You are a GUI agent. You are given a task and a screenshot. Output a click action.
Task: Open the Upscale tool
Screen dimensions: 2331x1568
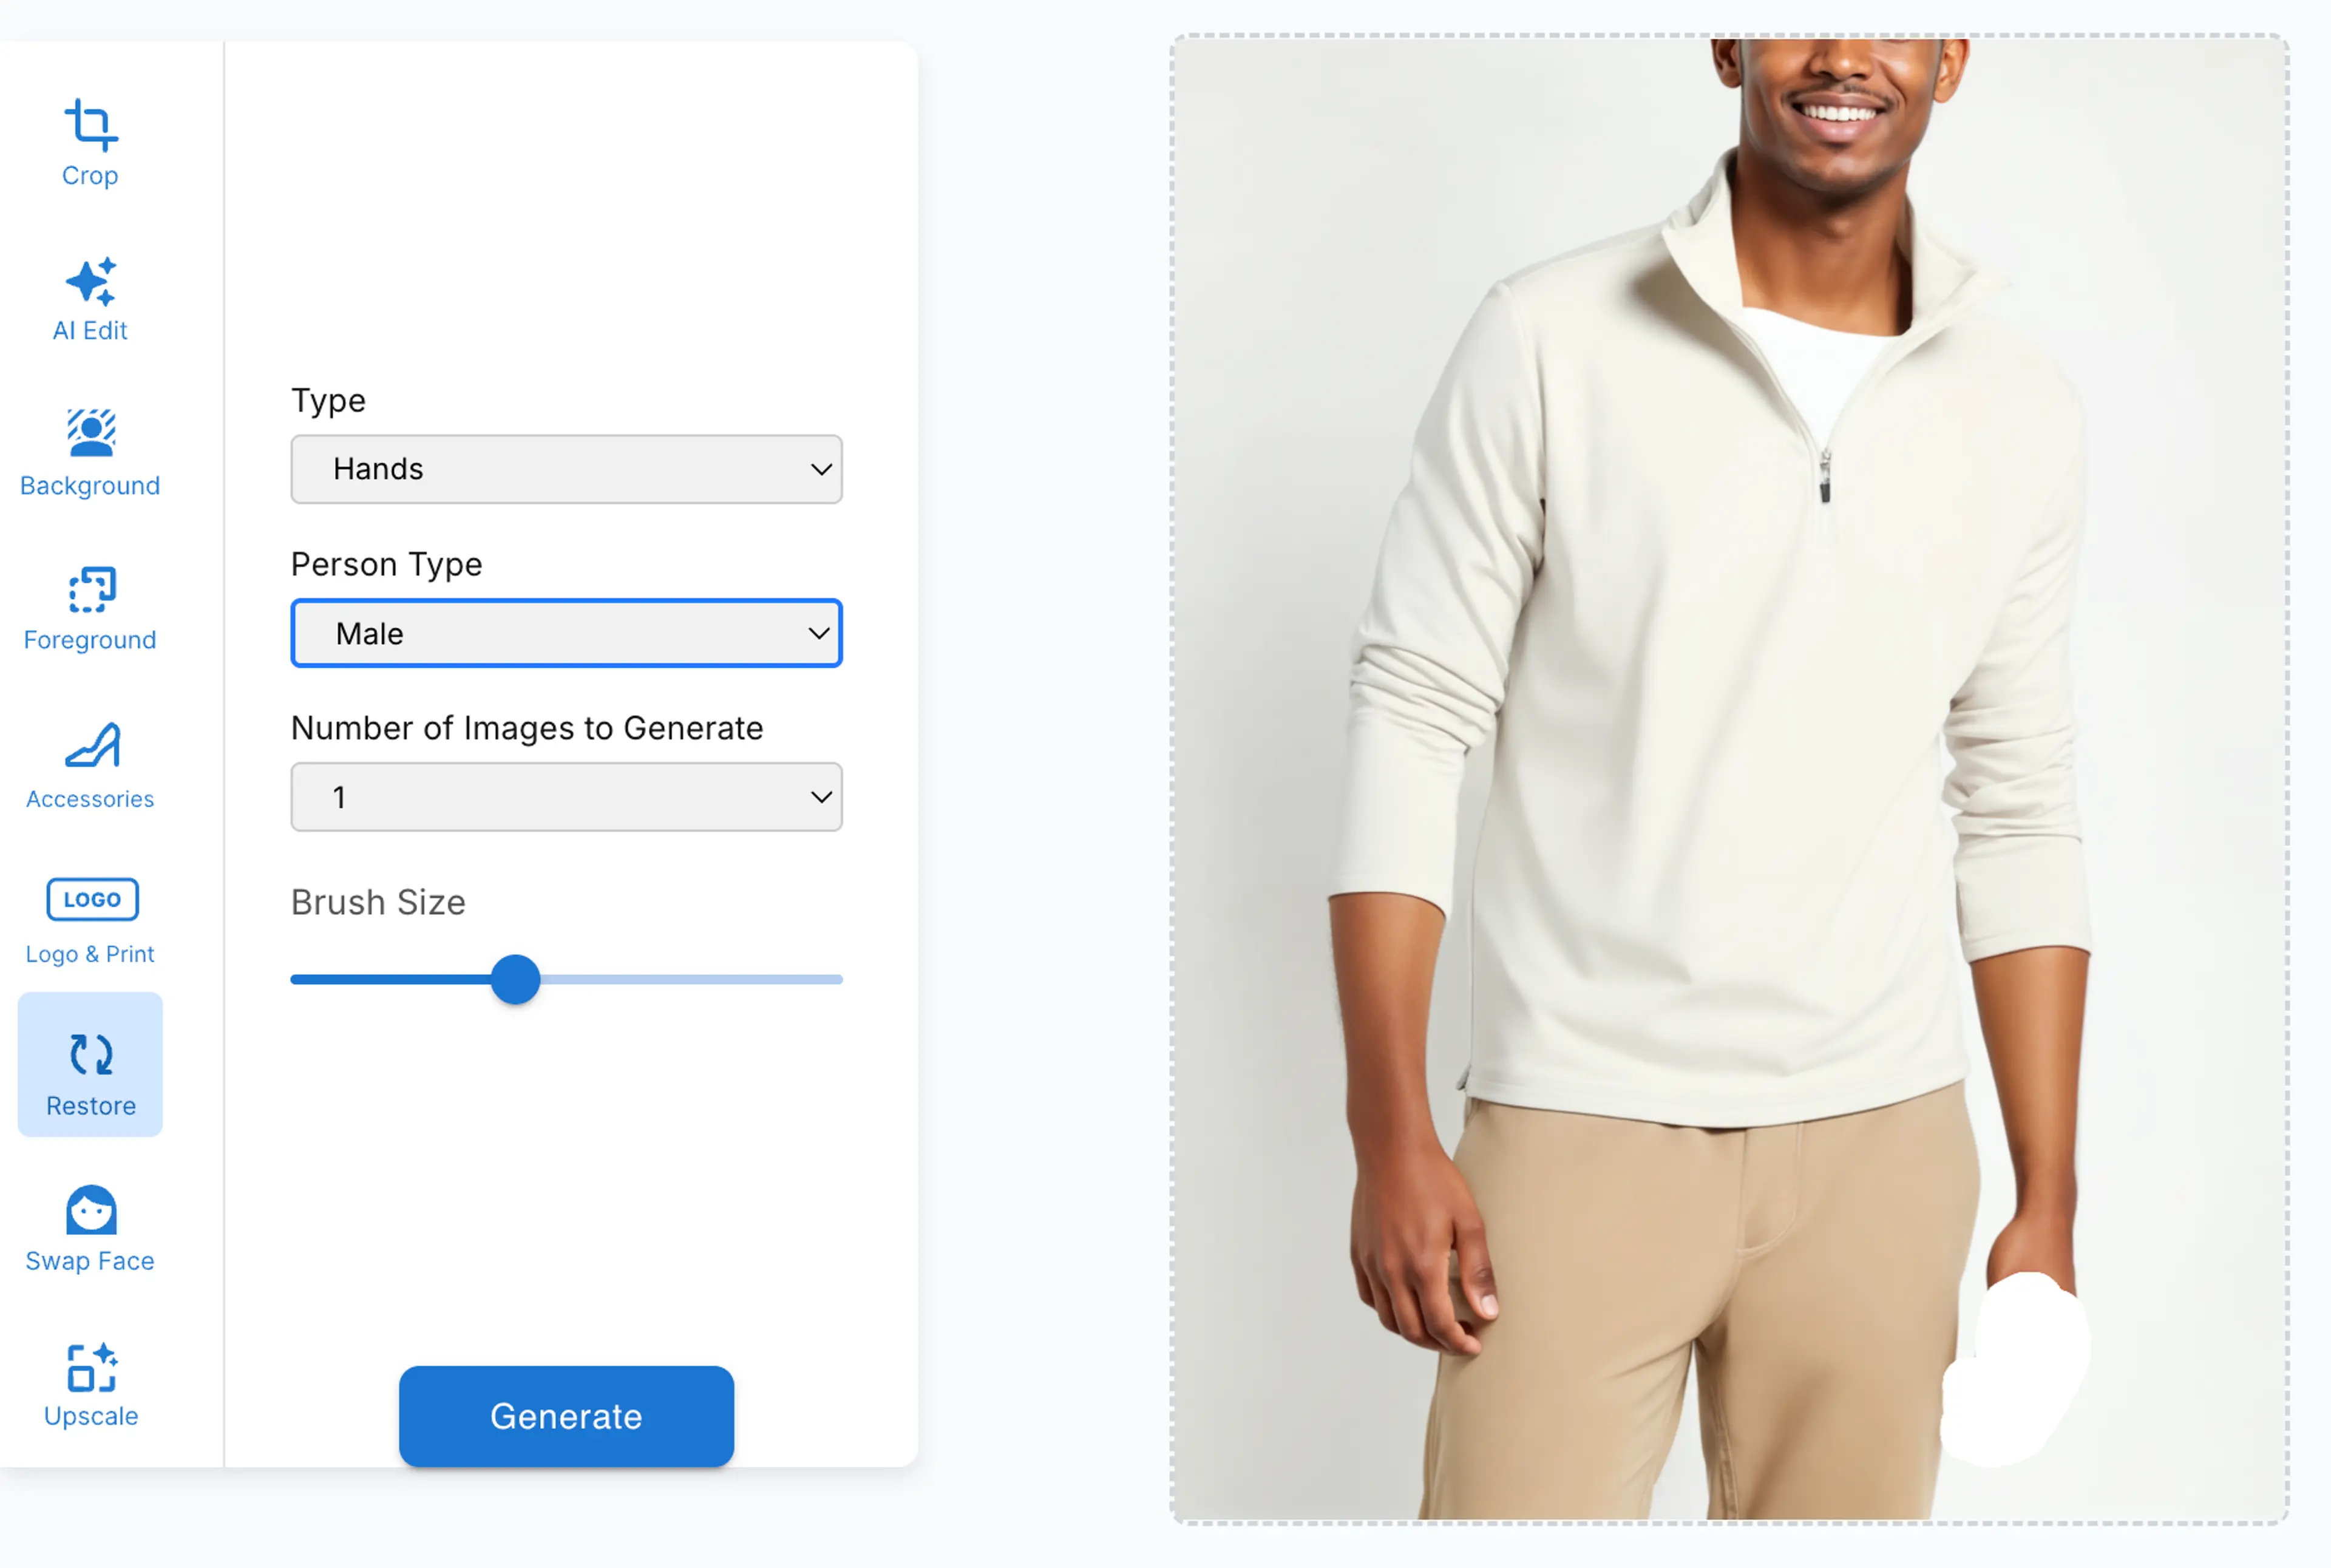[x=91, y=1385]
